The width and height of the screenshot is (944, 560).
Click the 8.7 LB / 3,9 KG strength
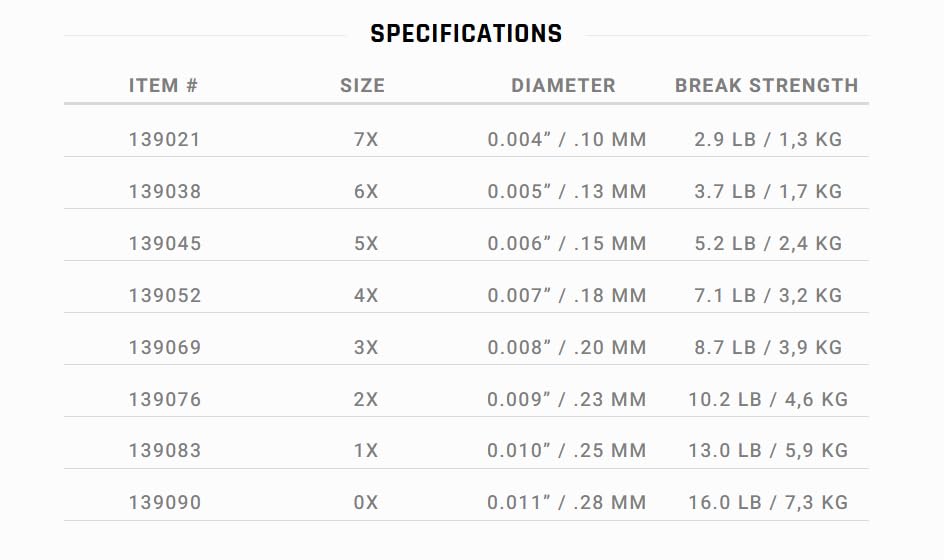click(x=768, y=347)
